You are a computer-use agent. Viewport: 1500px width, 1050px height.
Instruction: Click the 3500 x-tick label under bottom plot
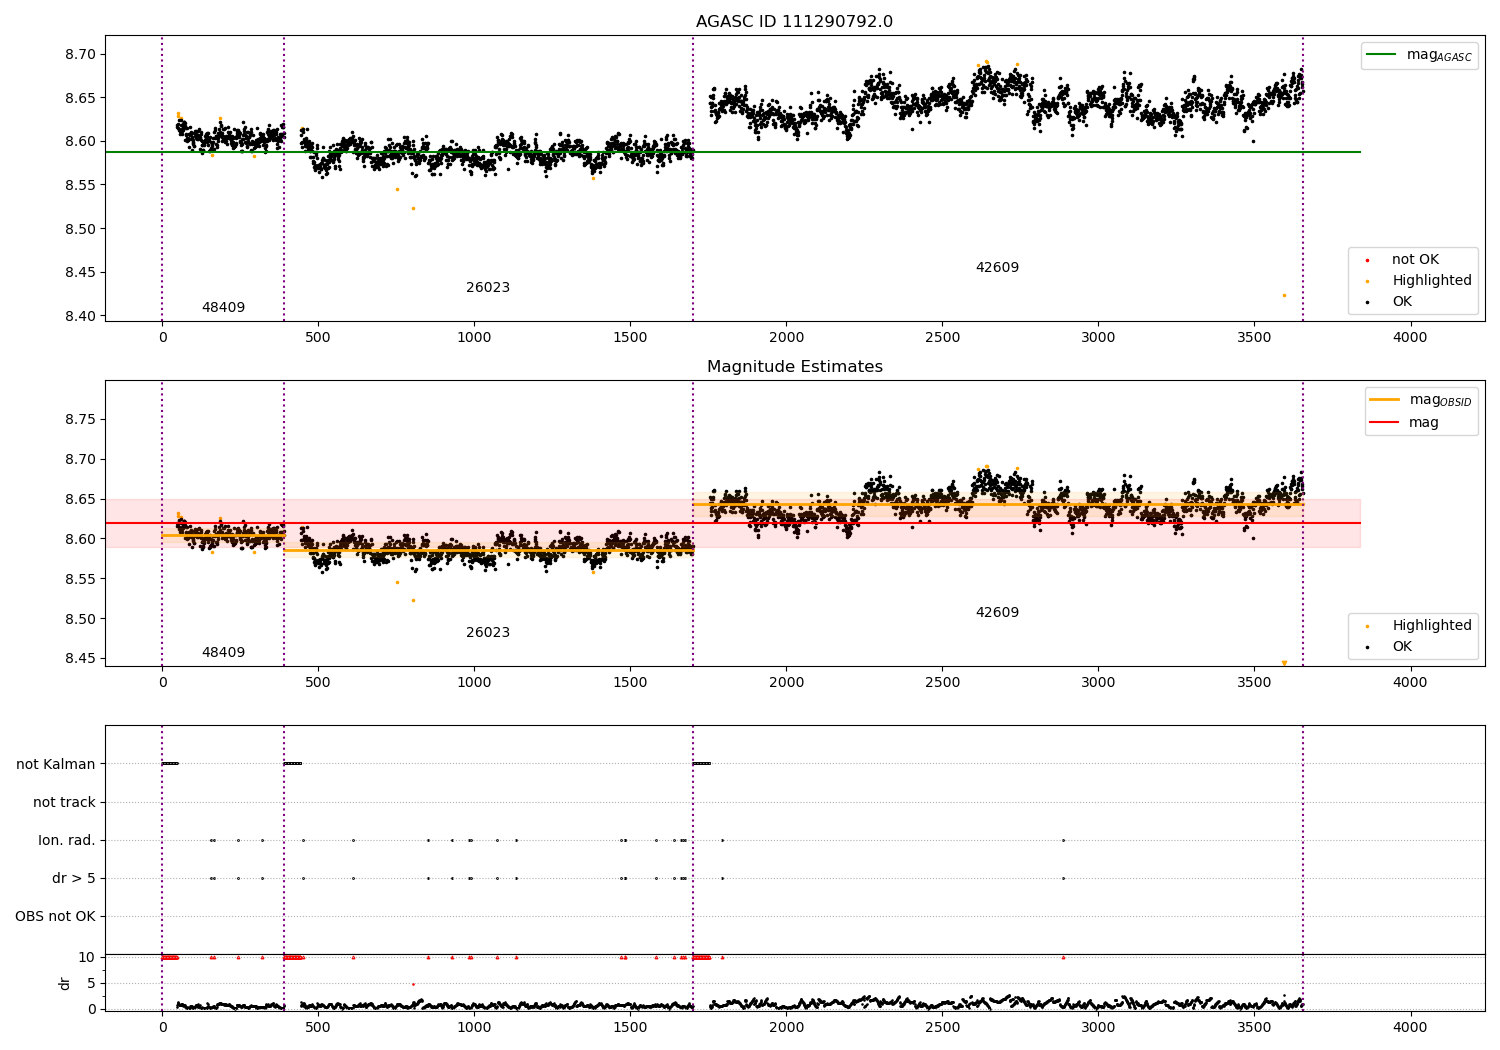(1254, 1028)
